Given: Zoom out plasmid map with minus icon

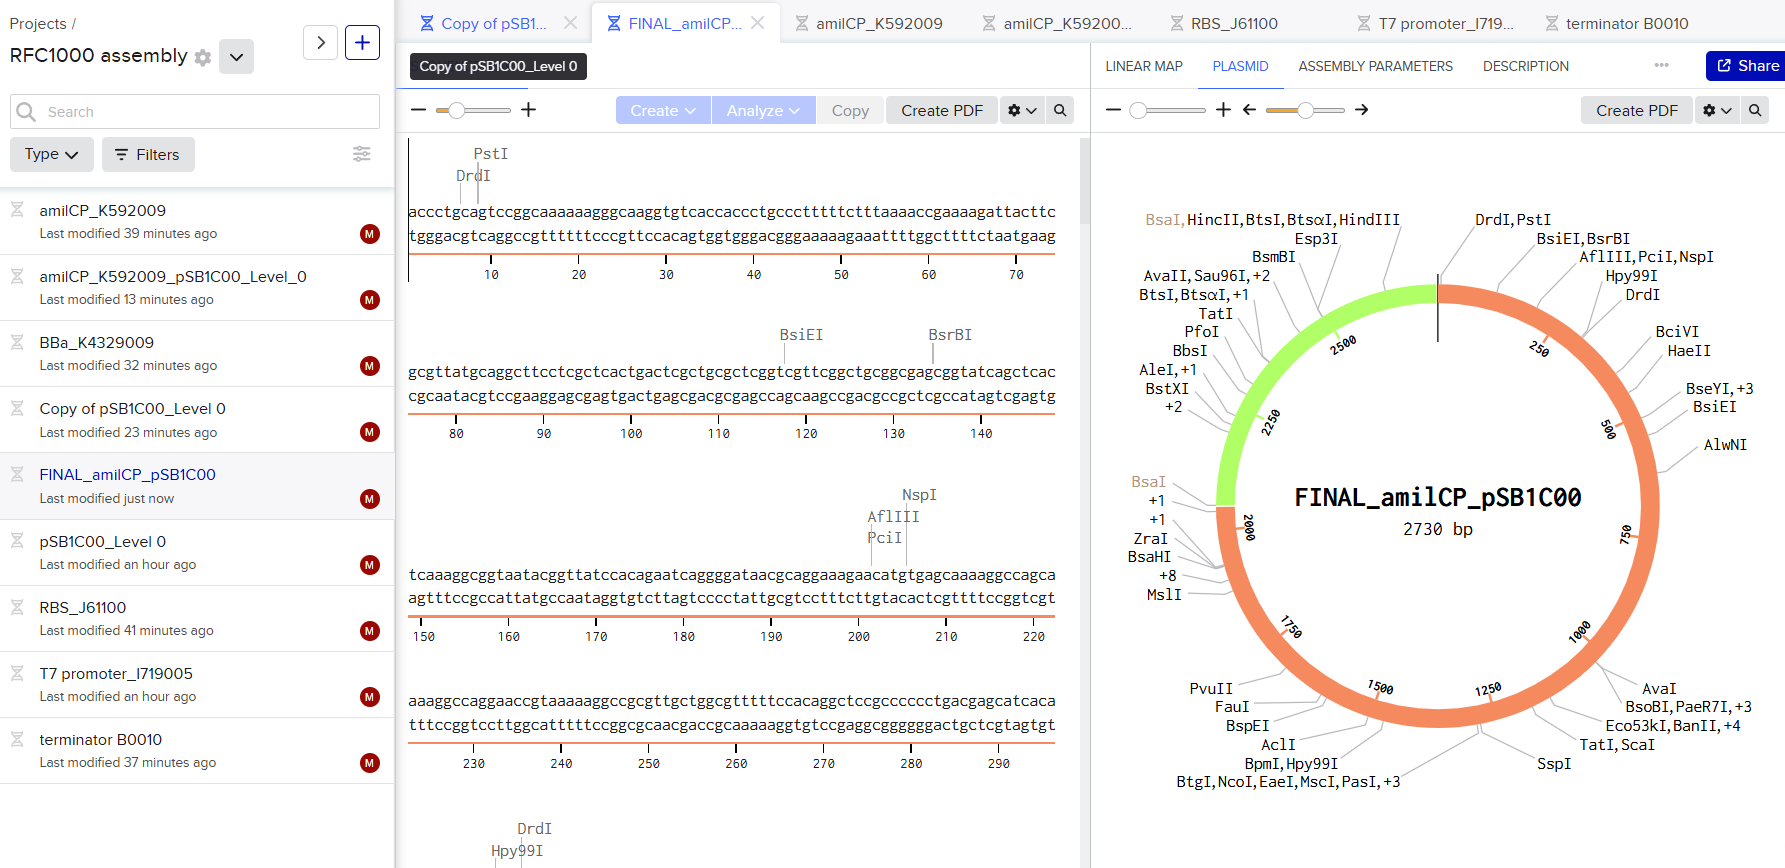Looking at the screenshot, I should point(1113,110).
